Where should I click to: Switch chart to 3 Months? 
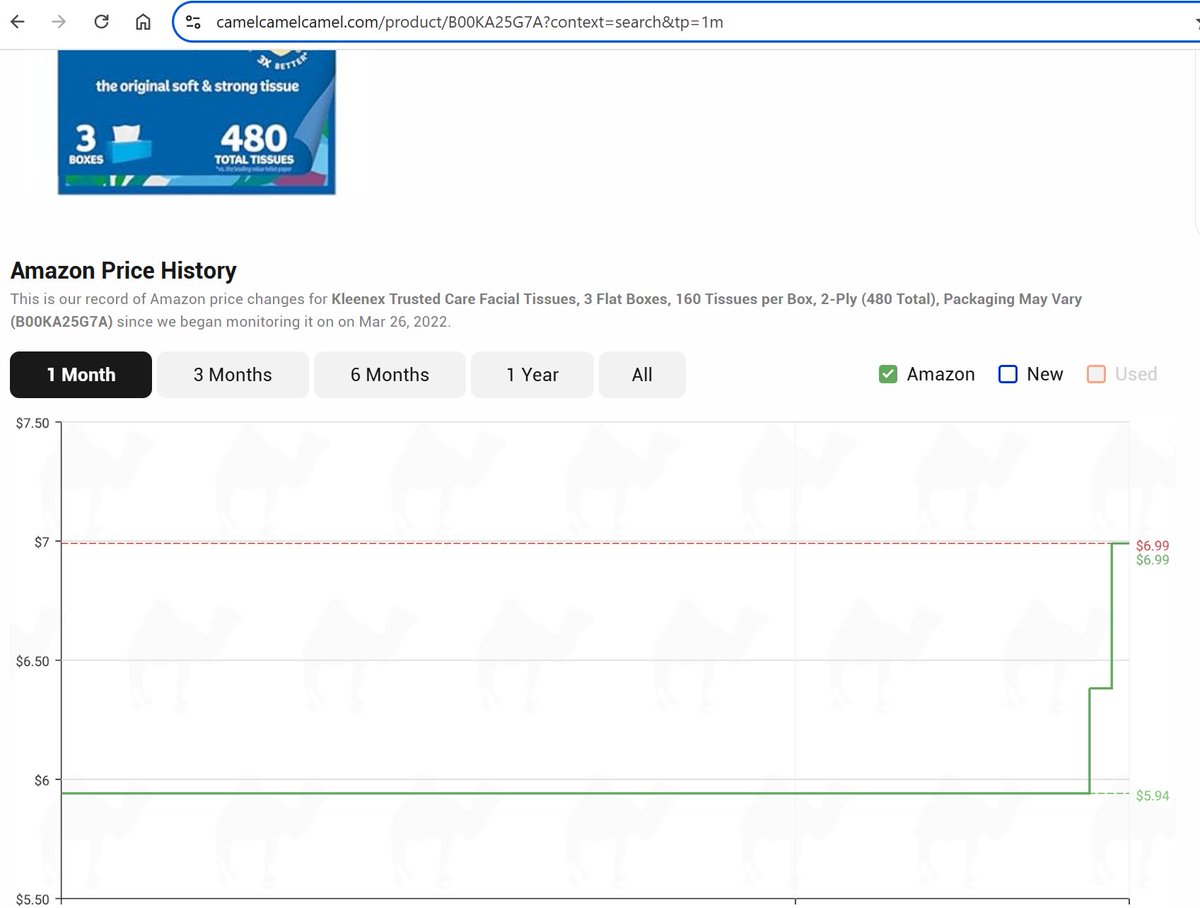point(233,375)
